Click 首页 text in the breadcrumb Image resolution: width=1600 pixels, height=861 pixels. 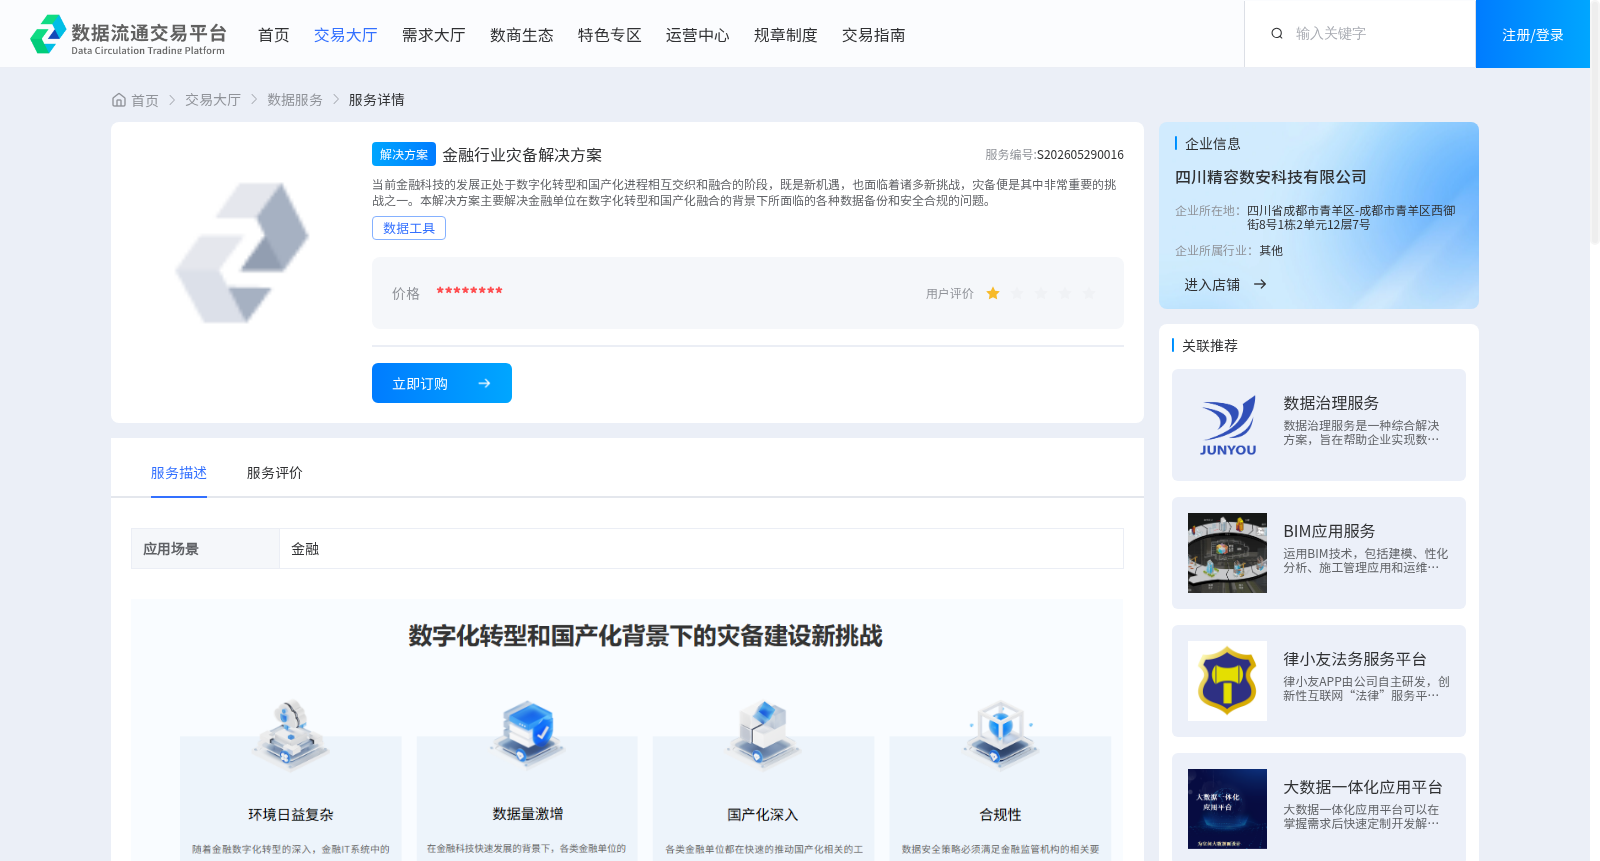[x=145, y=100]
